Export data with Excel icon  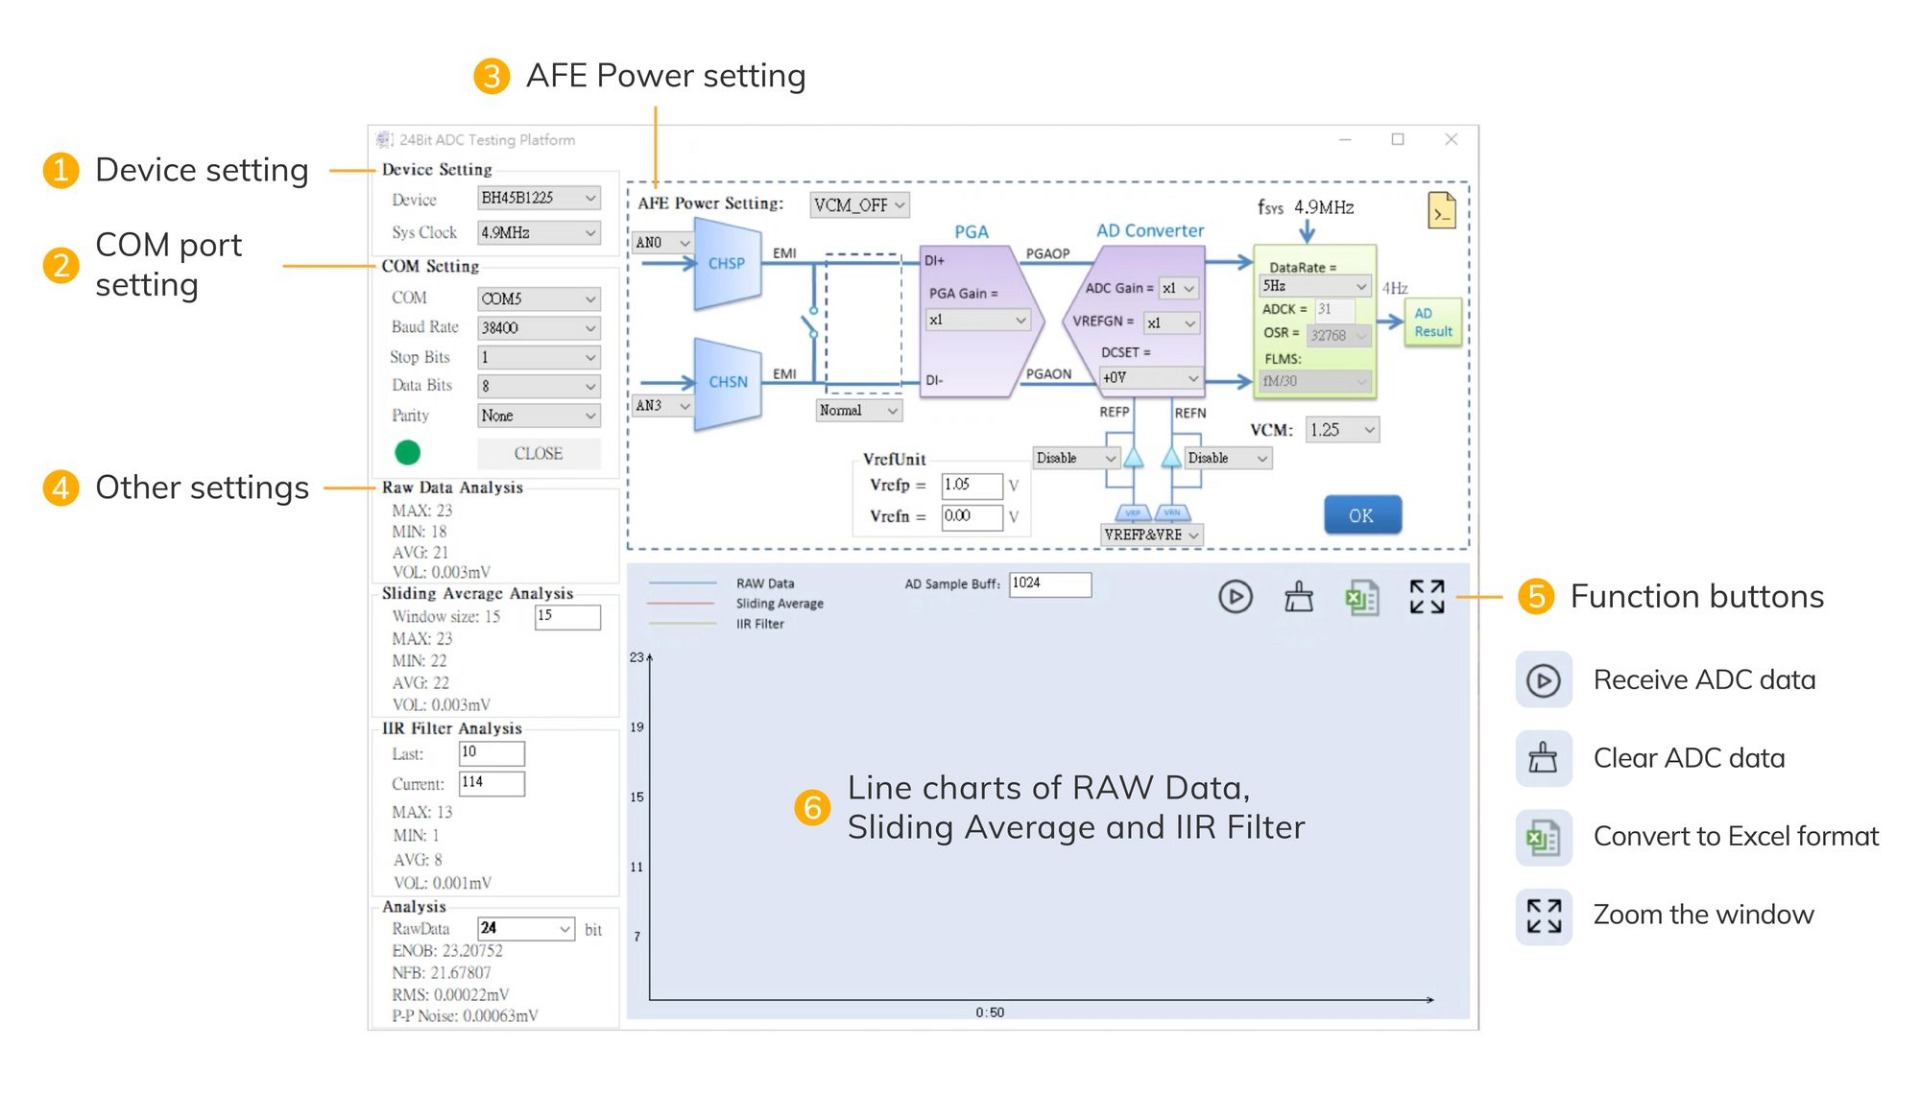tap(1361, 598)
